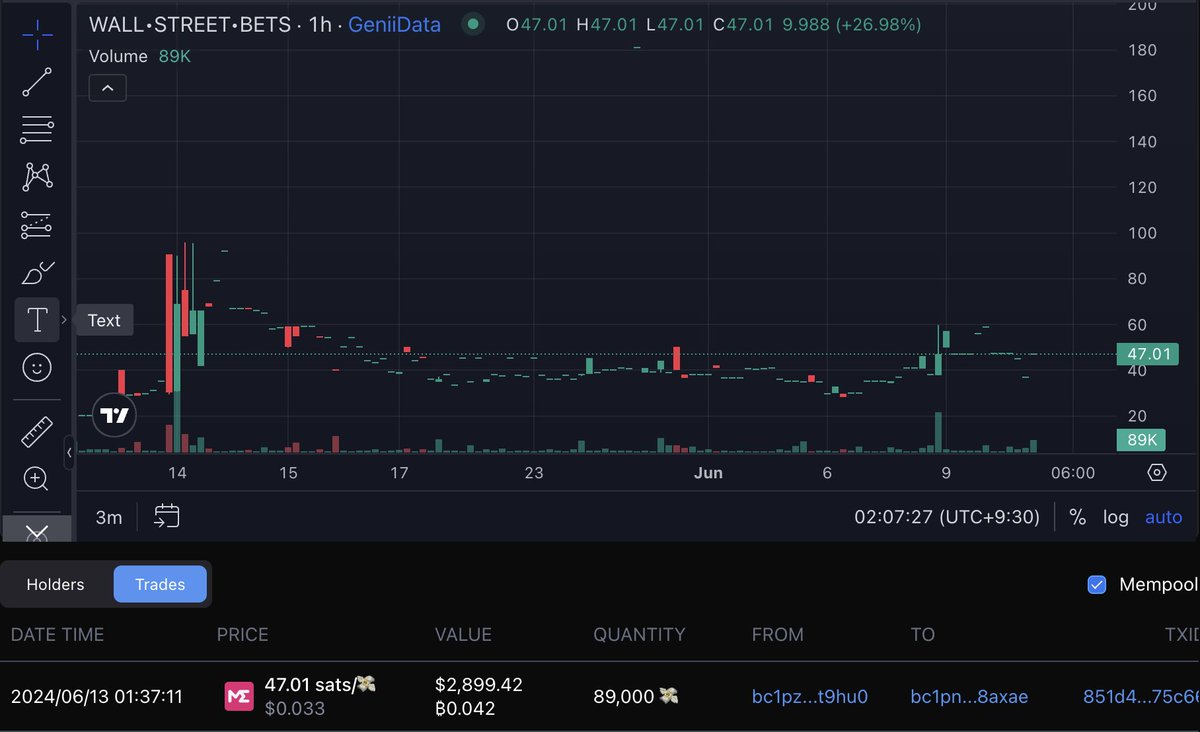Open the Fibonacci retracement lines tool
Screen dimensions: 1200x732
point(37,129)
